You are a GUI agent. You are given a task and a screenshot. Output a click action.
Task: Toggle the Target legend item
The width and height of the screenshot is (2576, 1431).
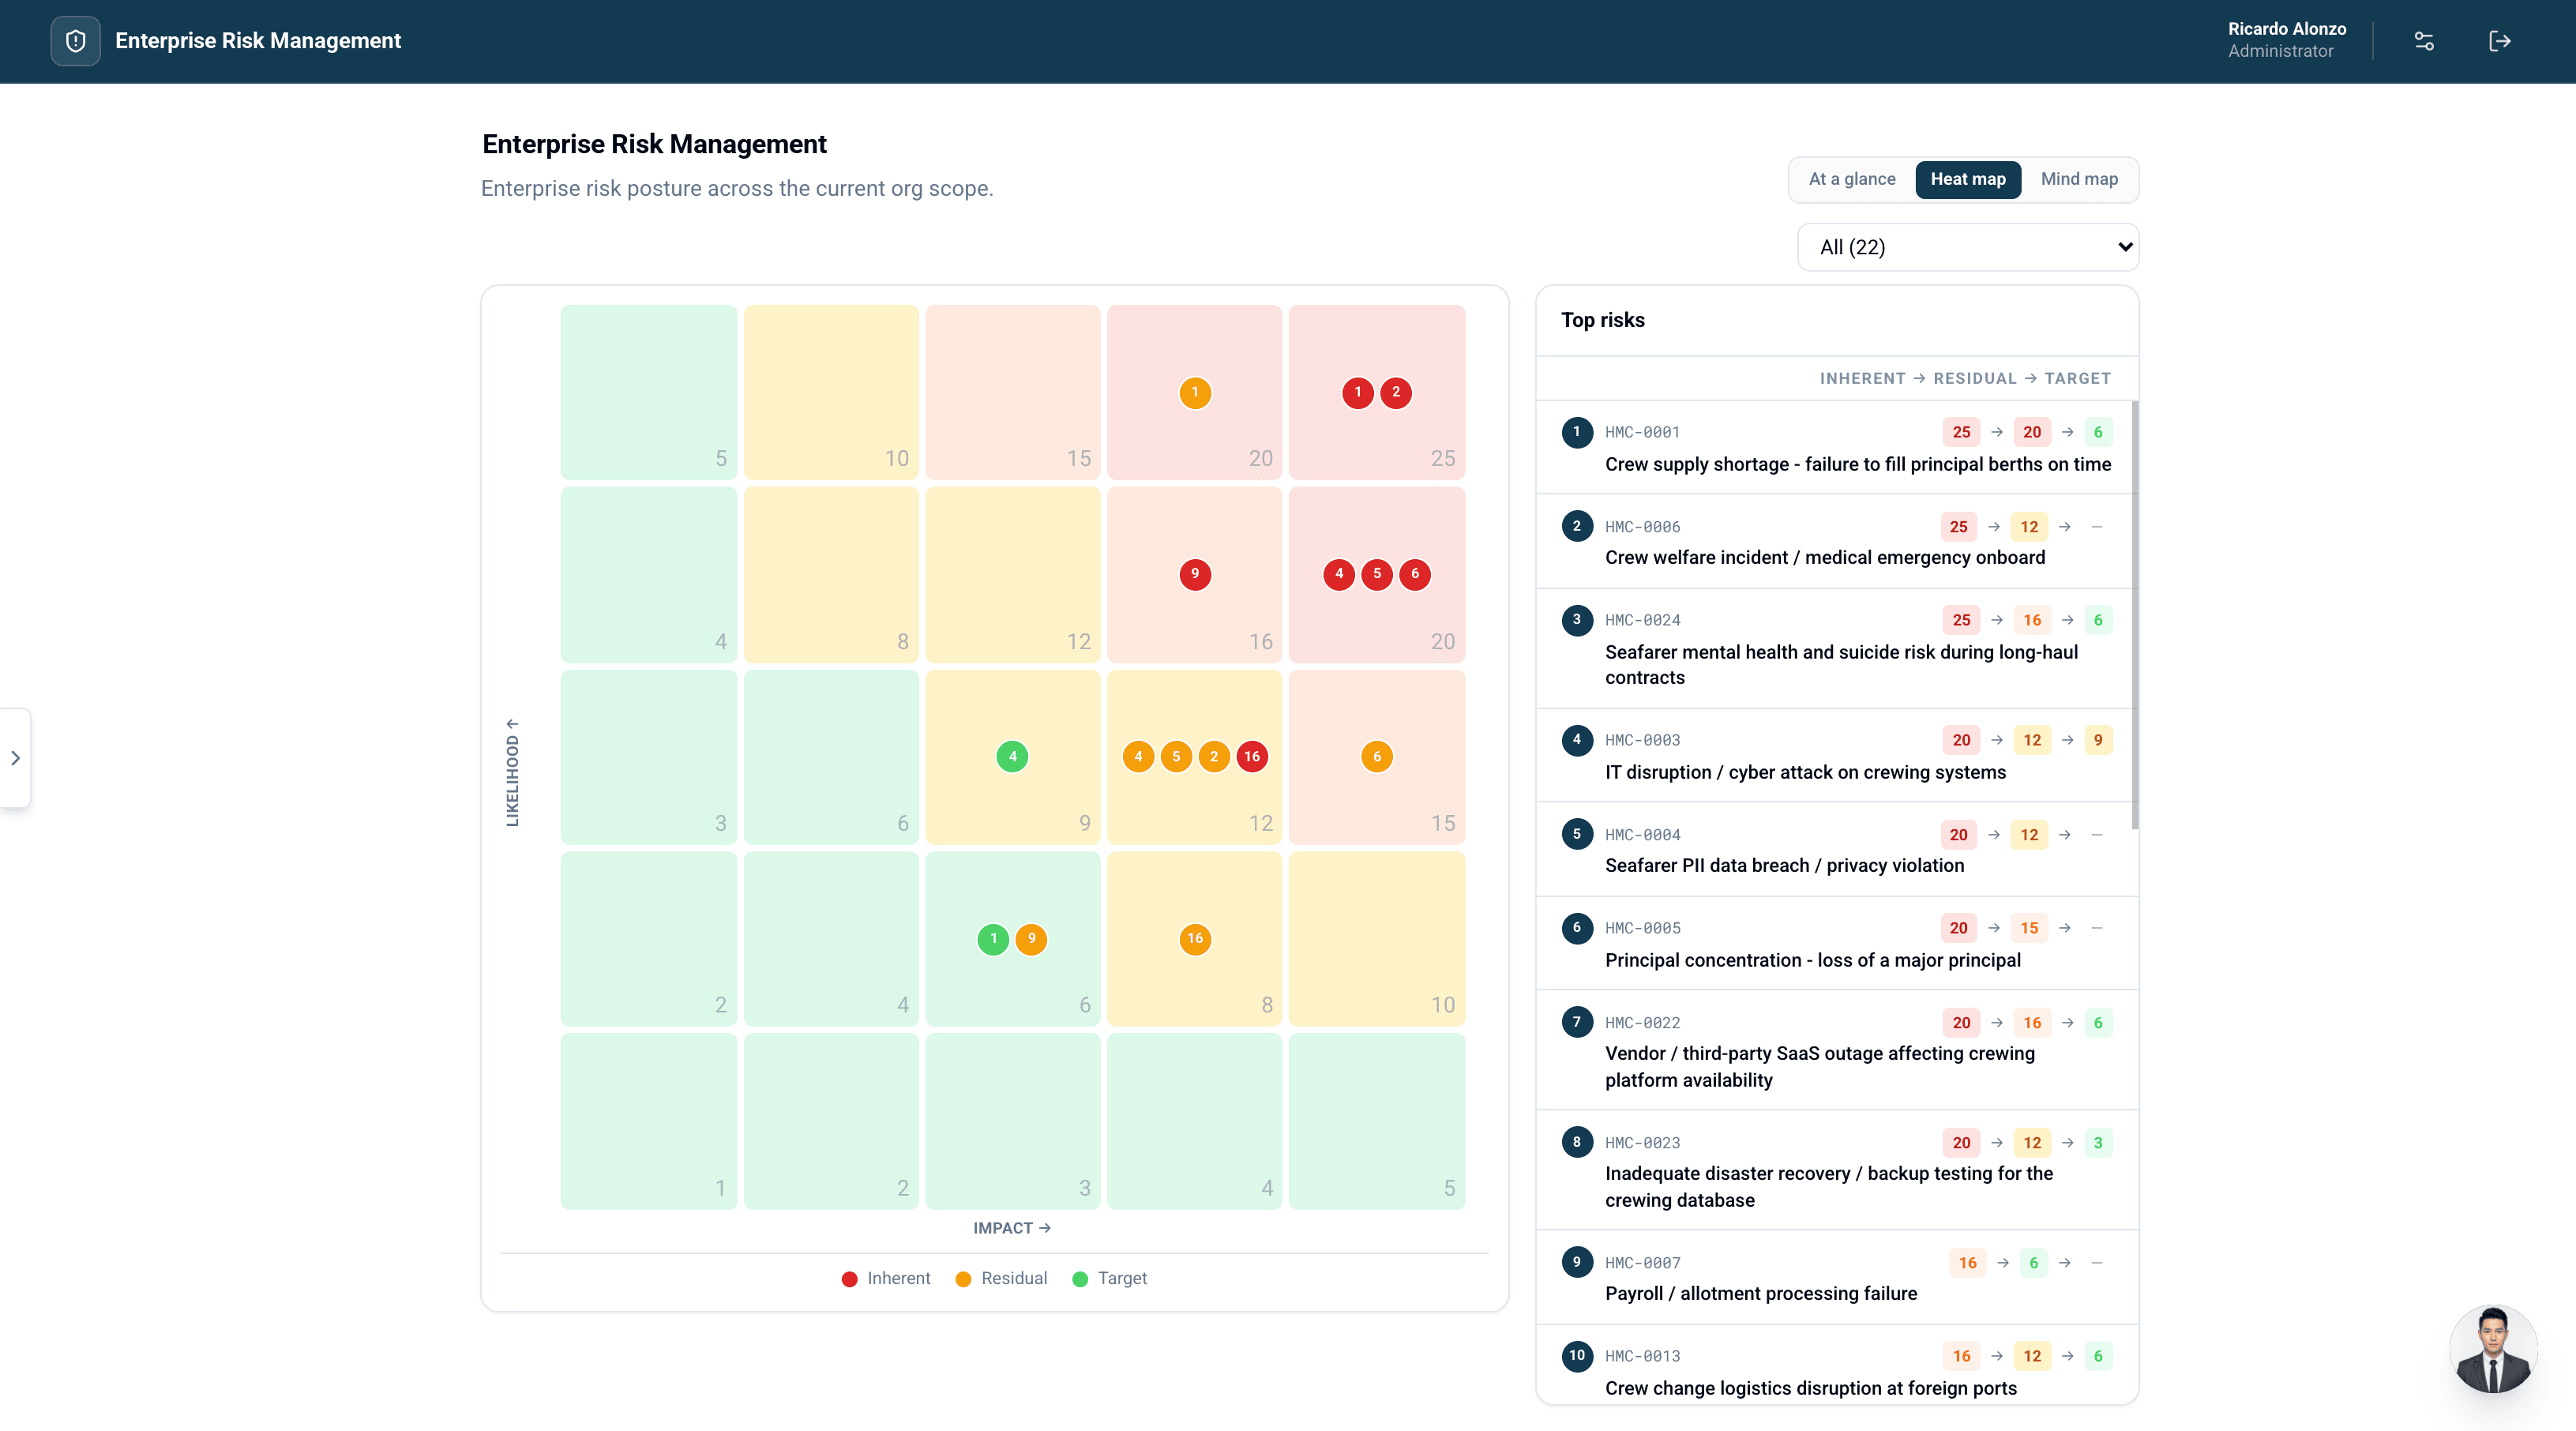1109,1278
